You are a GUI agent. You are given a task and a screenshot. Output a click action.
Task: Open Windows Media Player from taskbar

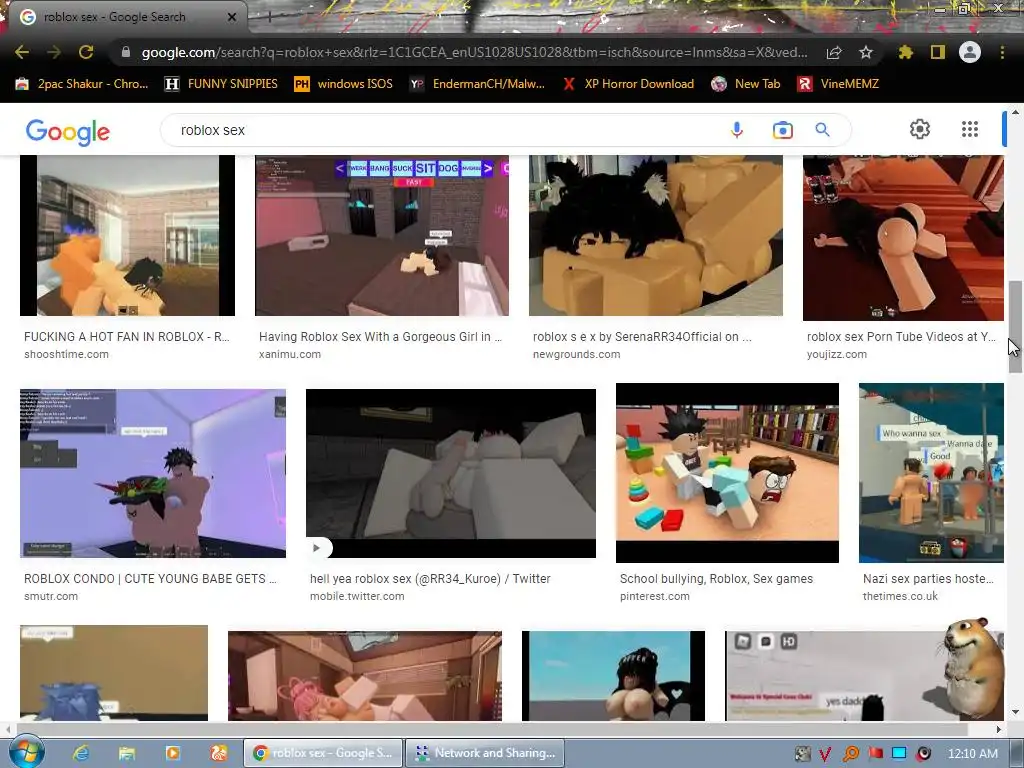point(173,753)
